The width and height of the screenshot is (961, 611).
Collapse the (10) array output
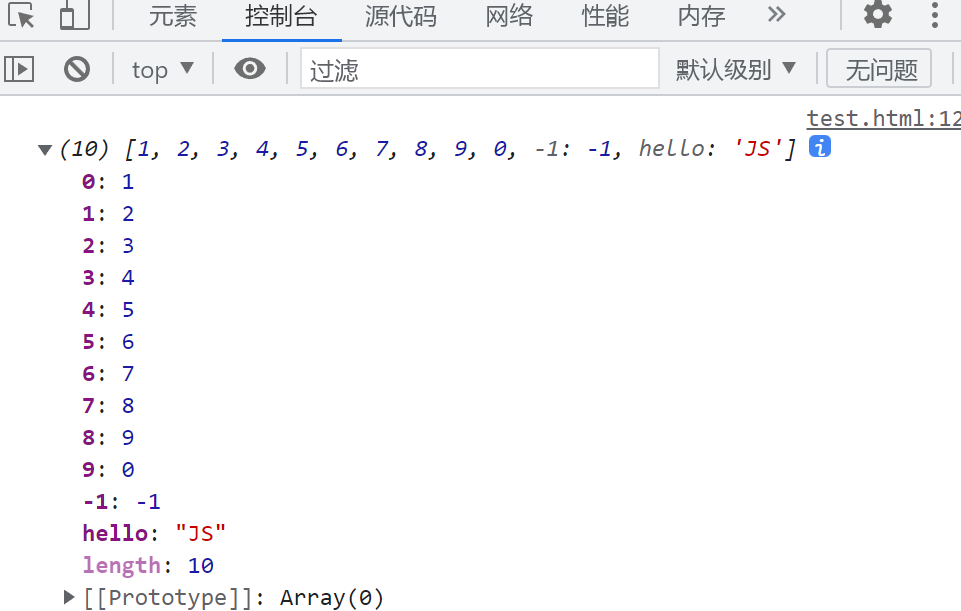click(44, 150)
